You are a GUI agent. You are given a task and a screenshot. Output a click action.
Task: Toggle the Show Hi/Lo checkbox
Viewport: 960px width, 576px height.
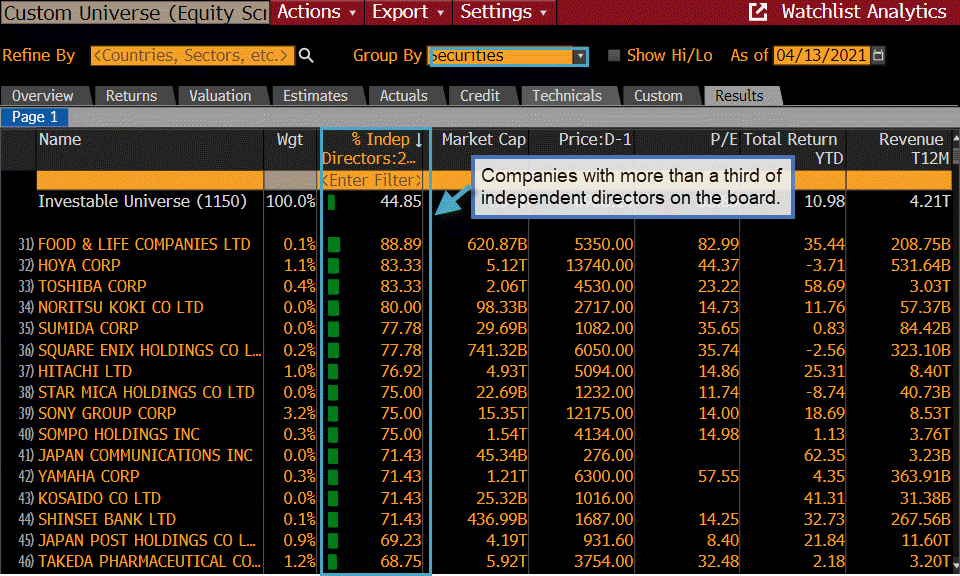[x=613, y=55]
